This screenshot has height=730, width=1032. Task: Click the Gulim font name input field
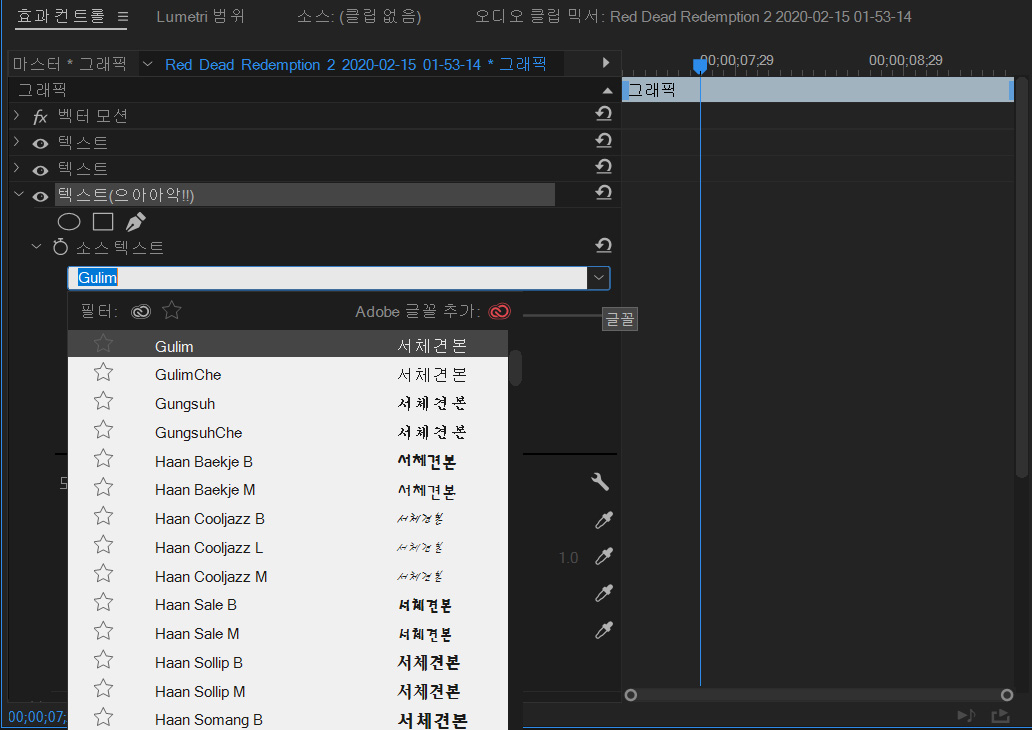tap(328, 278)
